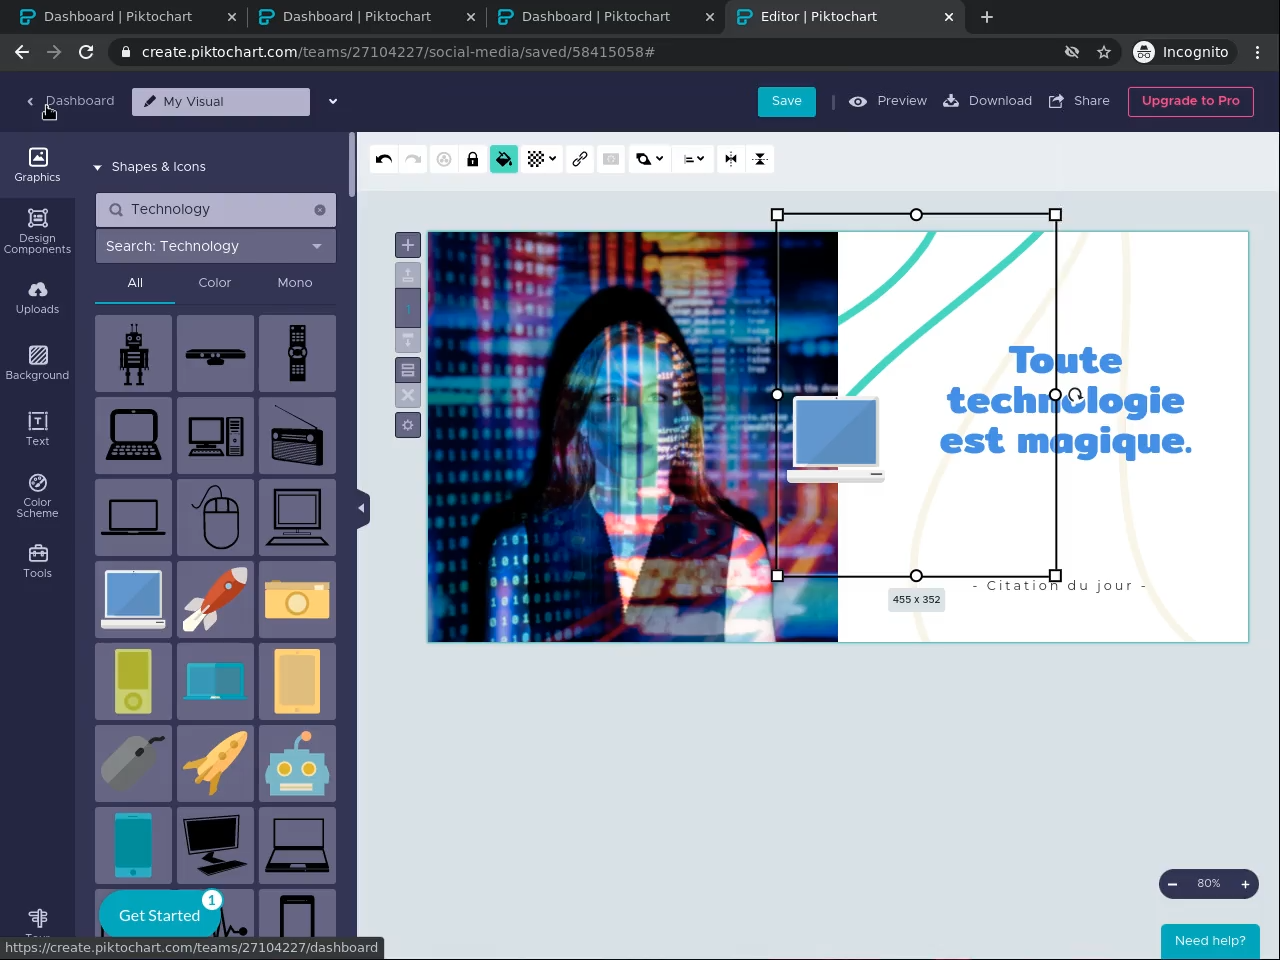Insert the red rocket icon thumbnail
This screenshot has width=1280, height=960.
[x=216, y=599]
